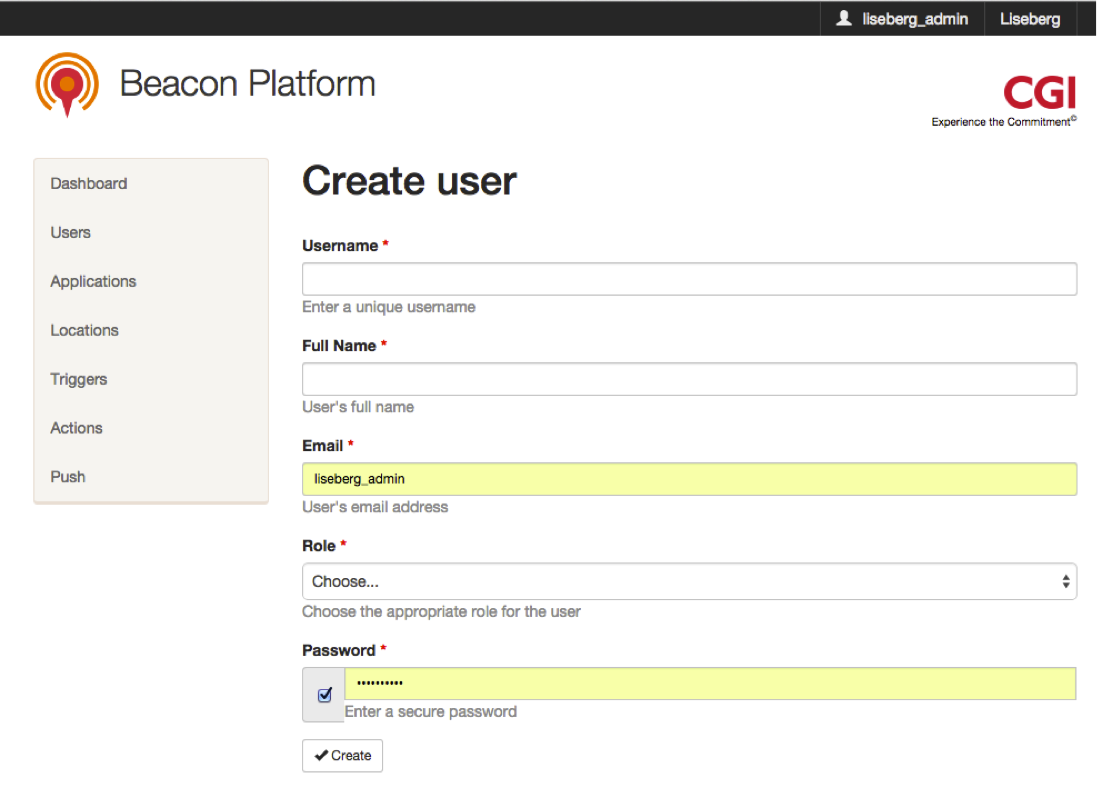Click the Beacon Platform logo icon
1097x787 pixels.
click(x=67, y=85)
